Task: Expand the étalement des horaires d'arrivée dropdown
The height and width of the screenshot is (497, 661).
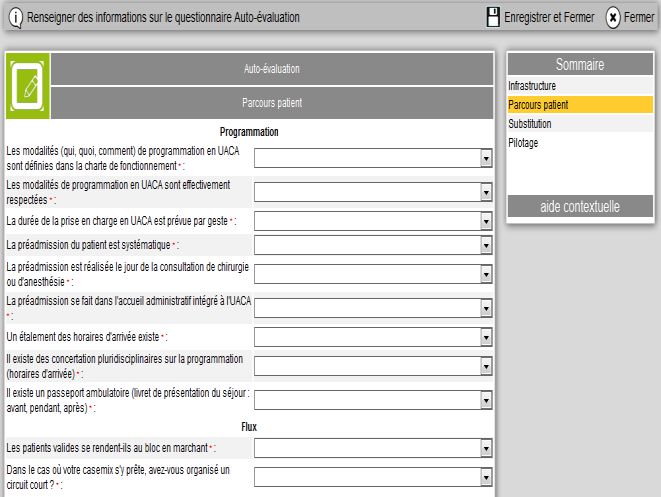Action: [x=486, y=338]
